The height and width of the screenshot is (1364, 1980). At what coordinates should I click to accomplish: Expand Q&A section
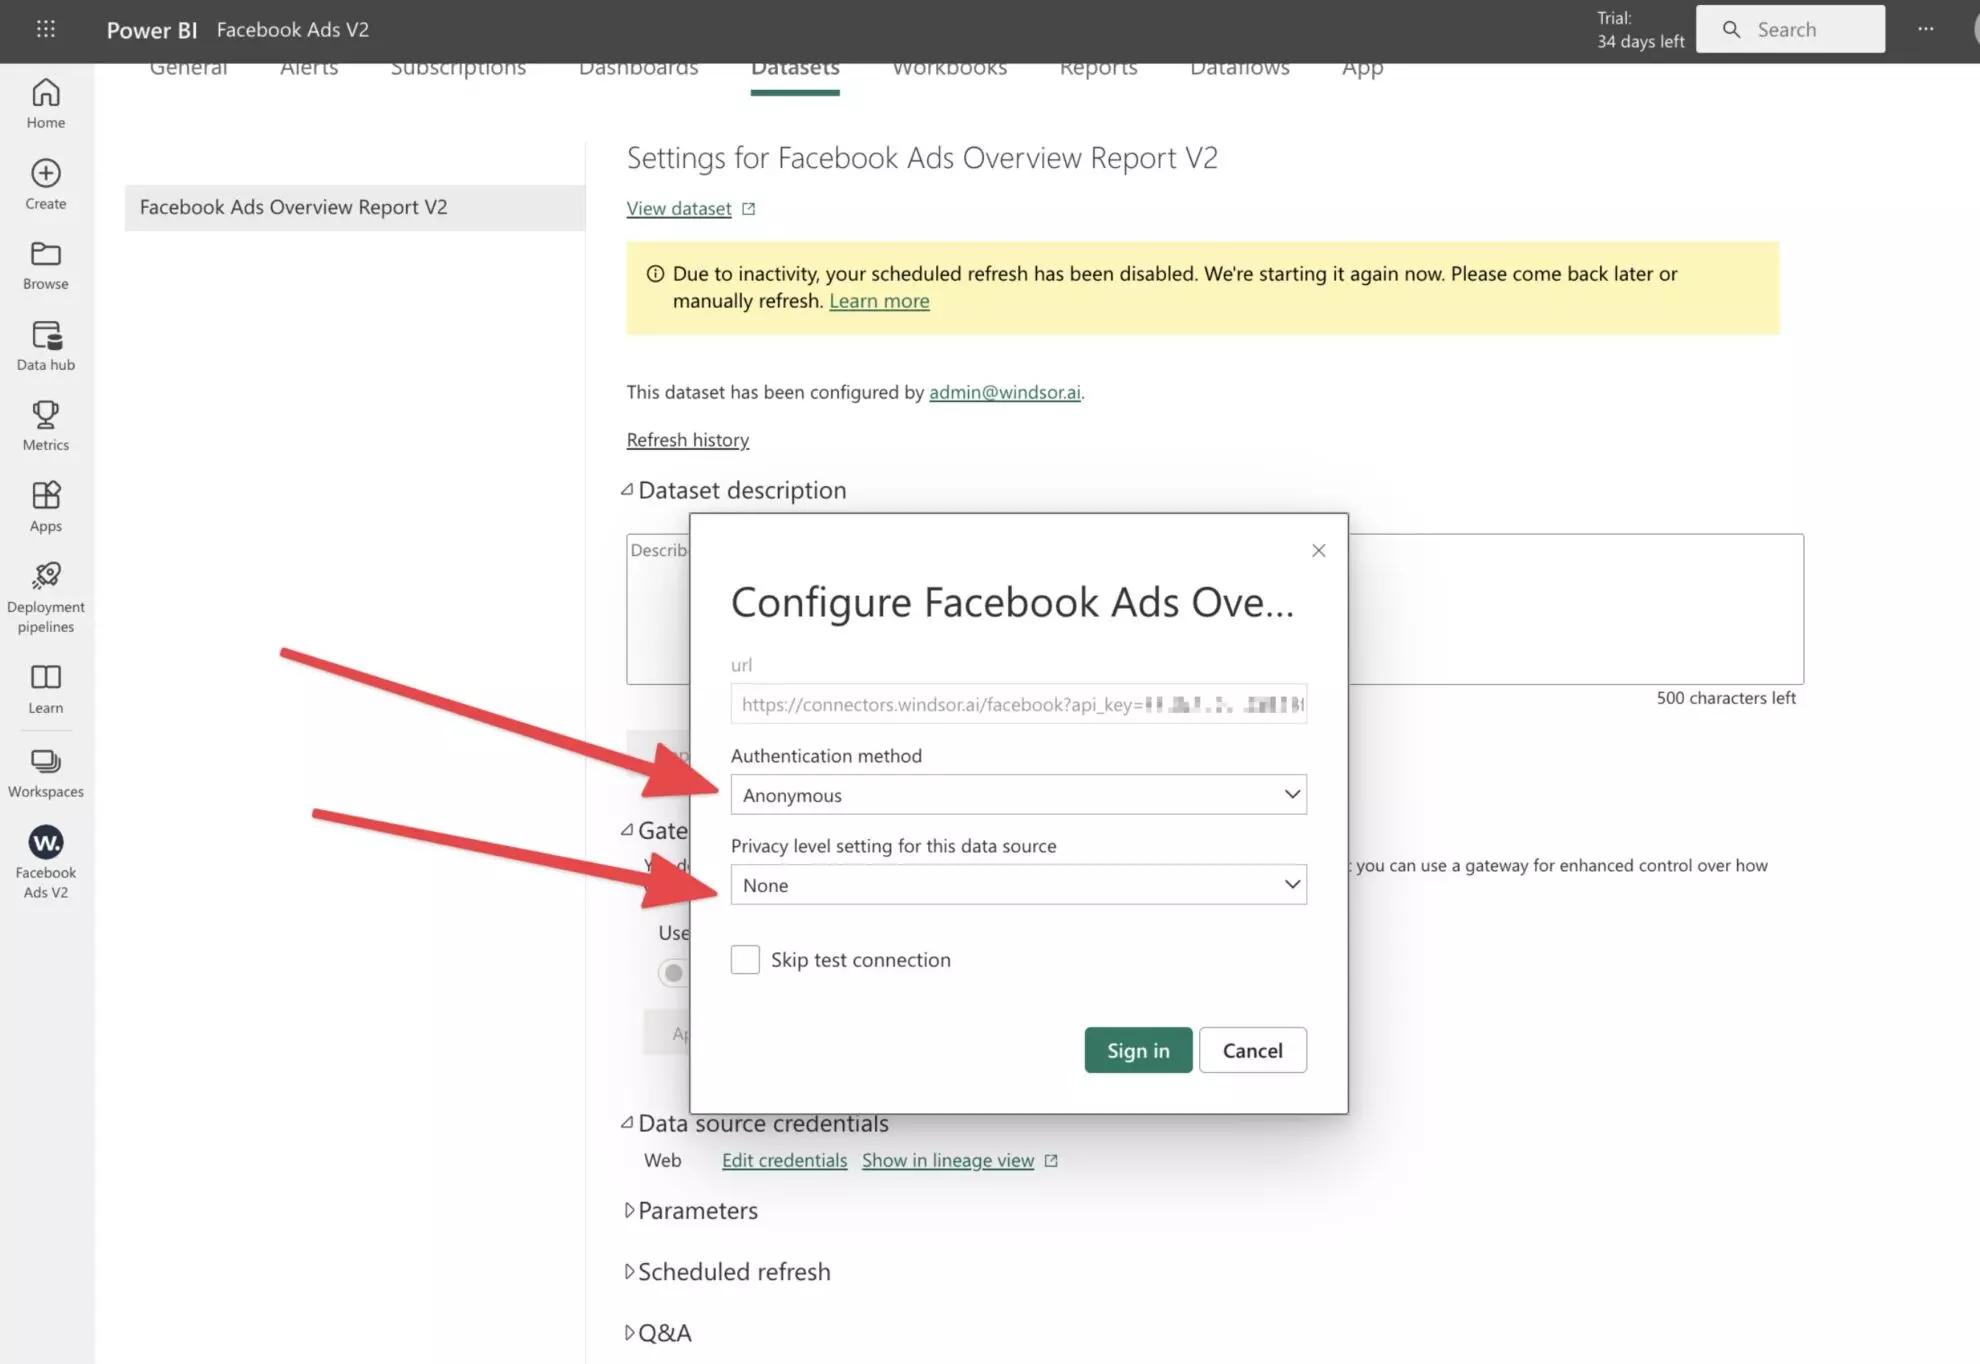[x=629, y=1333]
